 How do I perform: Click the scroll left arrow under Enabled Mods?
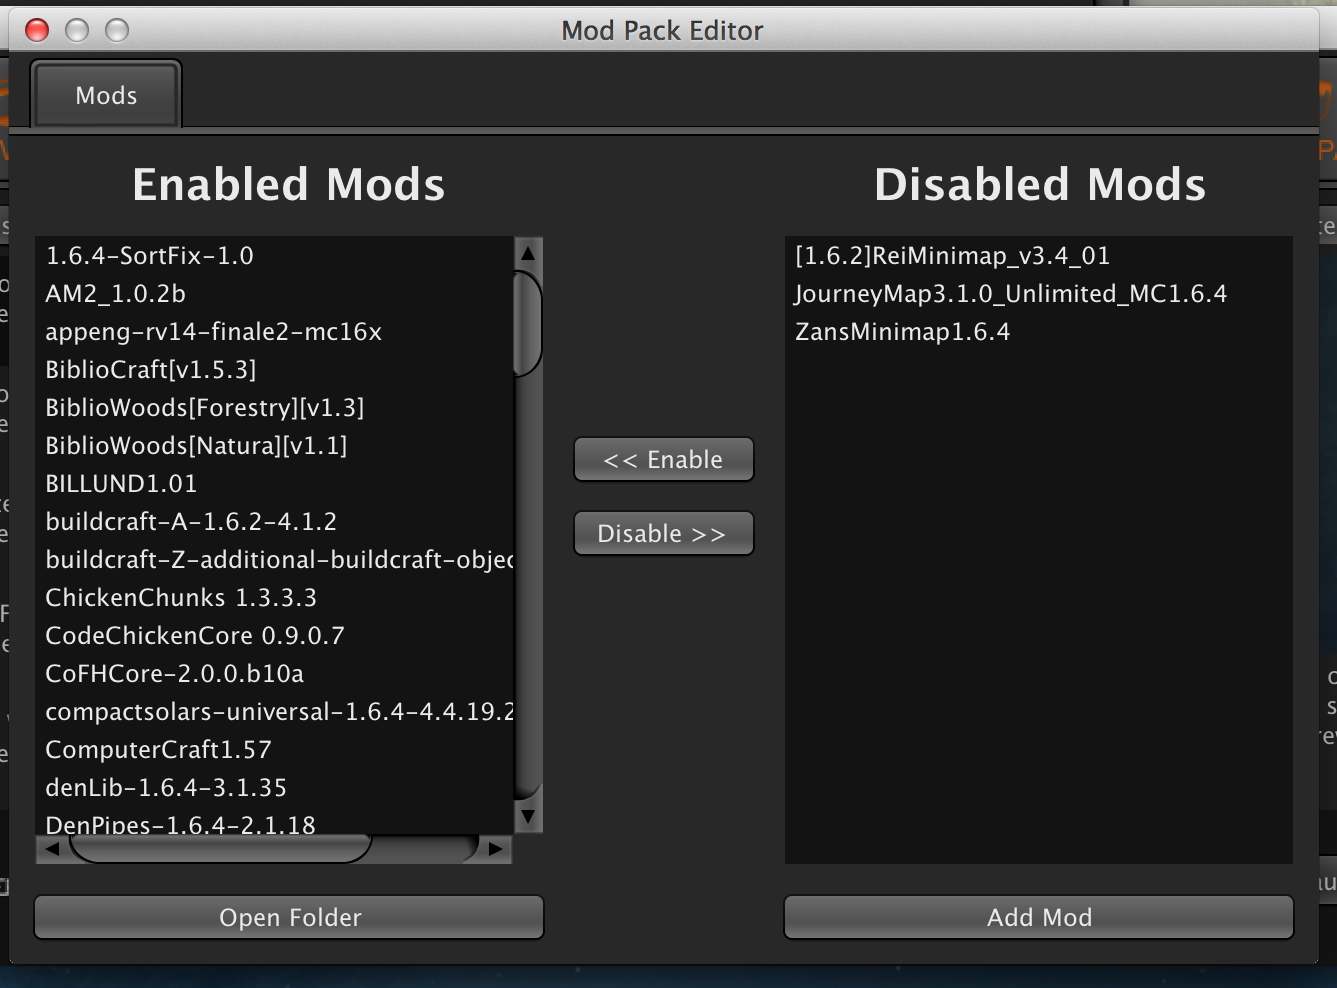tap(52, 849)
